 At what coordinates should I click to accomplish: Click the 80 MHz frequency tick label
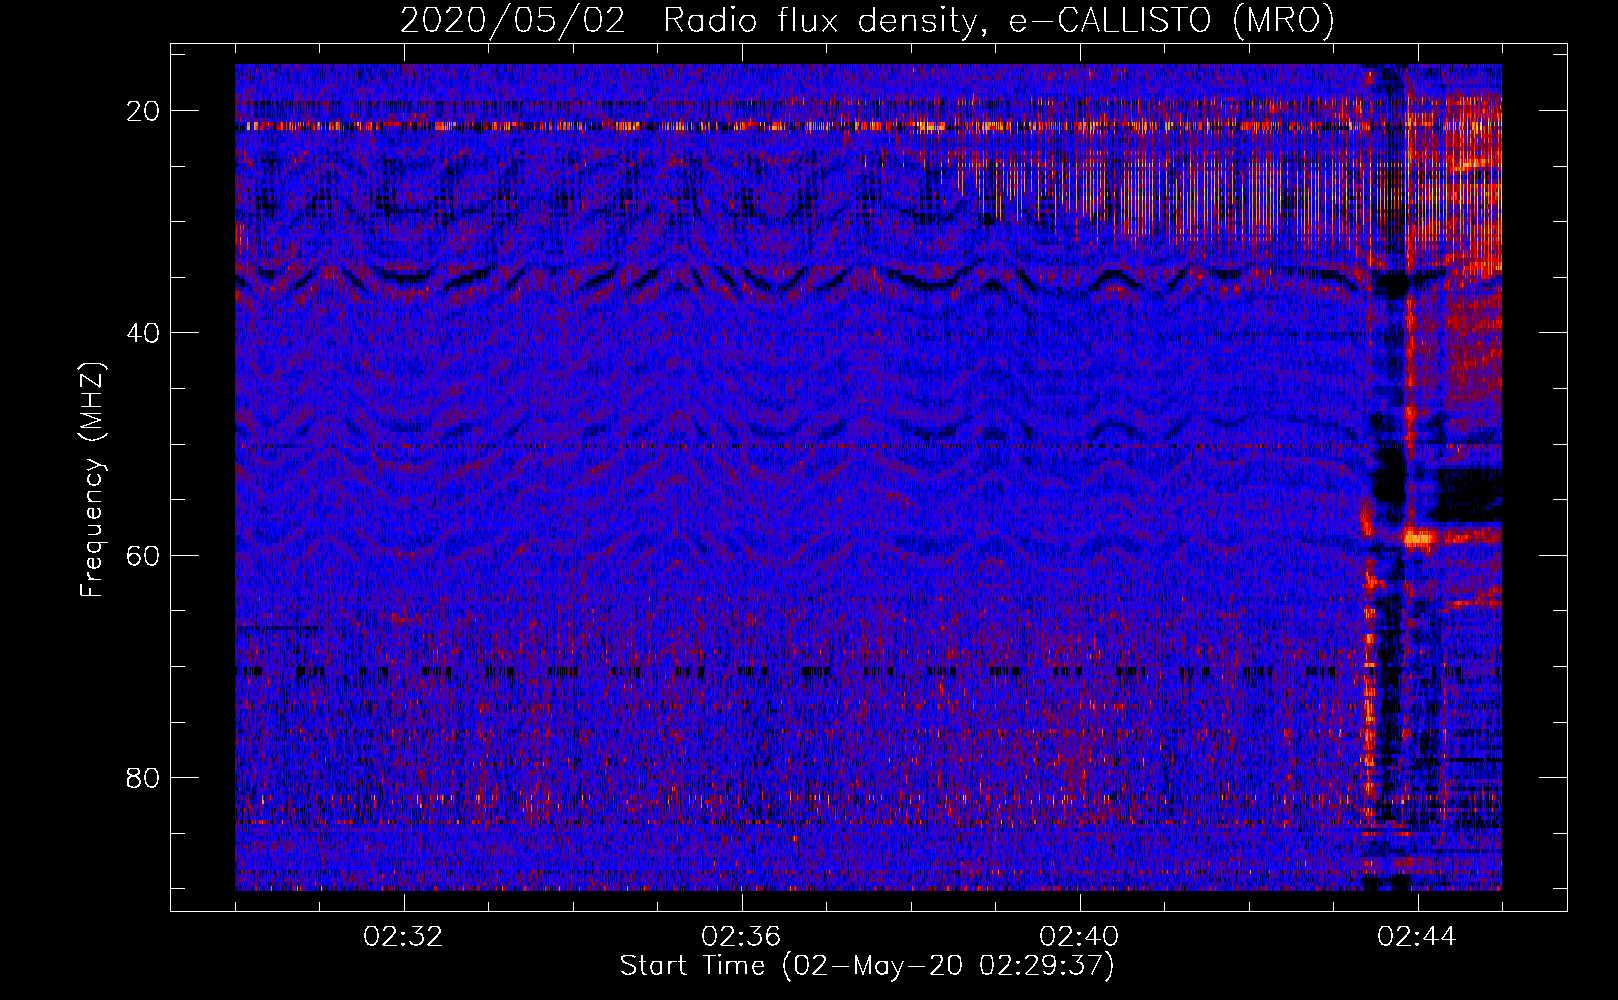pyautogui.click(x=144, y=777)
